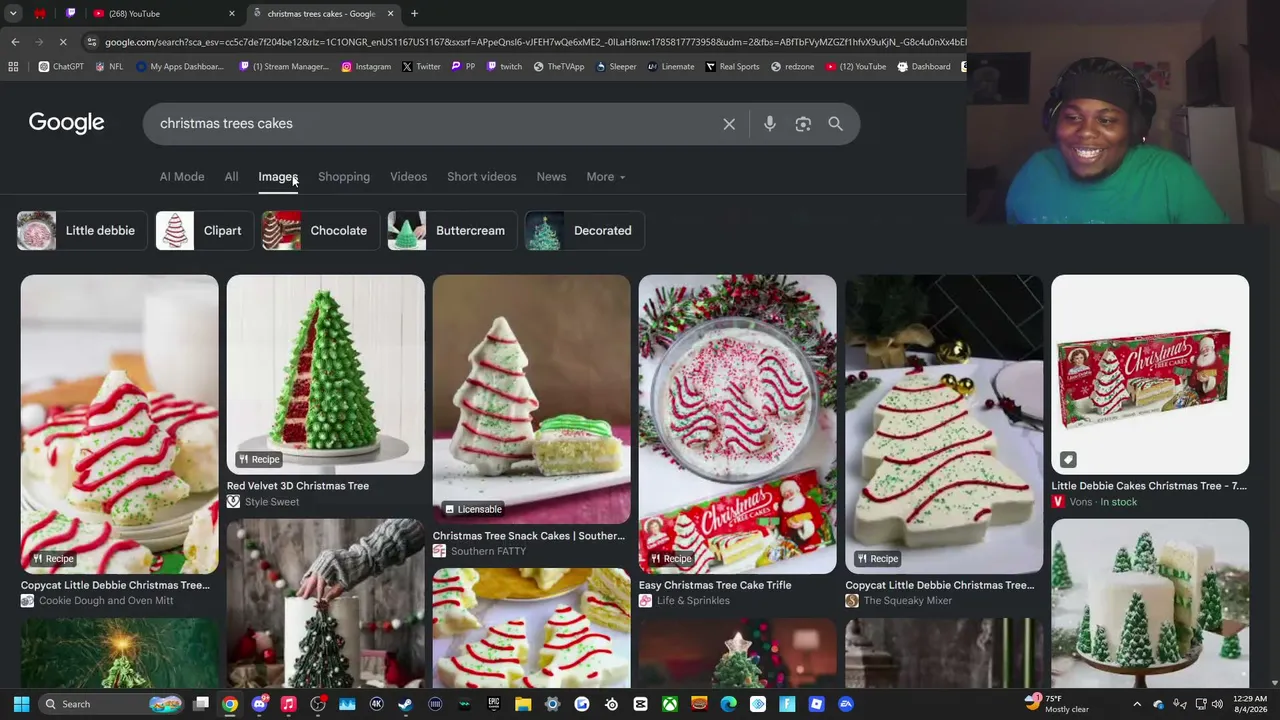Open Google Lens search by image
The height and width of the screenshot is (720, 1280).
803,124
